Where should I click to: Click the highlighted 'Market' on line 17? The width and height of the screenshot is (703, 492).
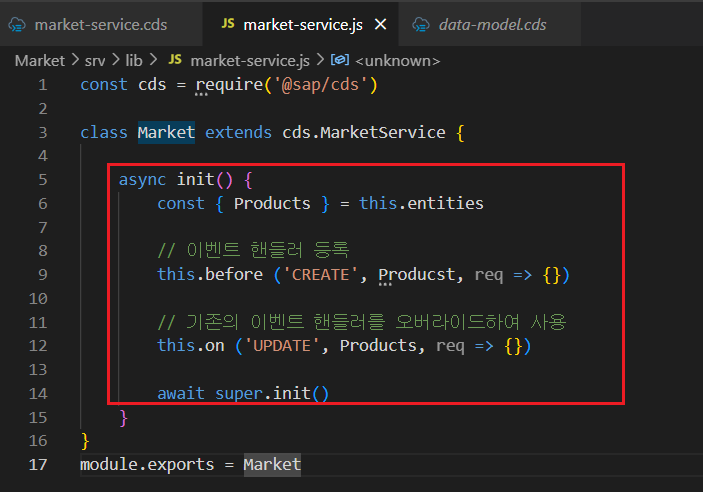pos(272,464)
